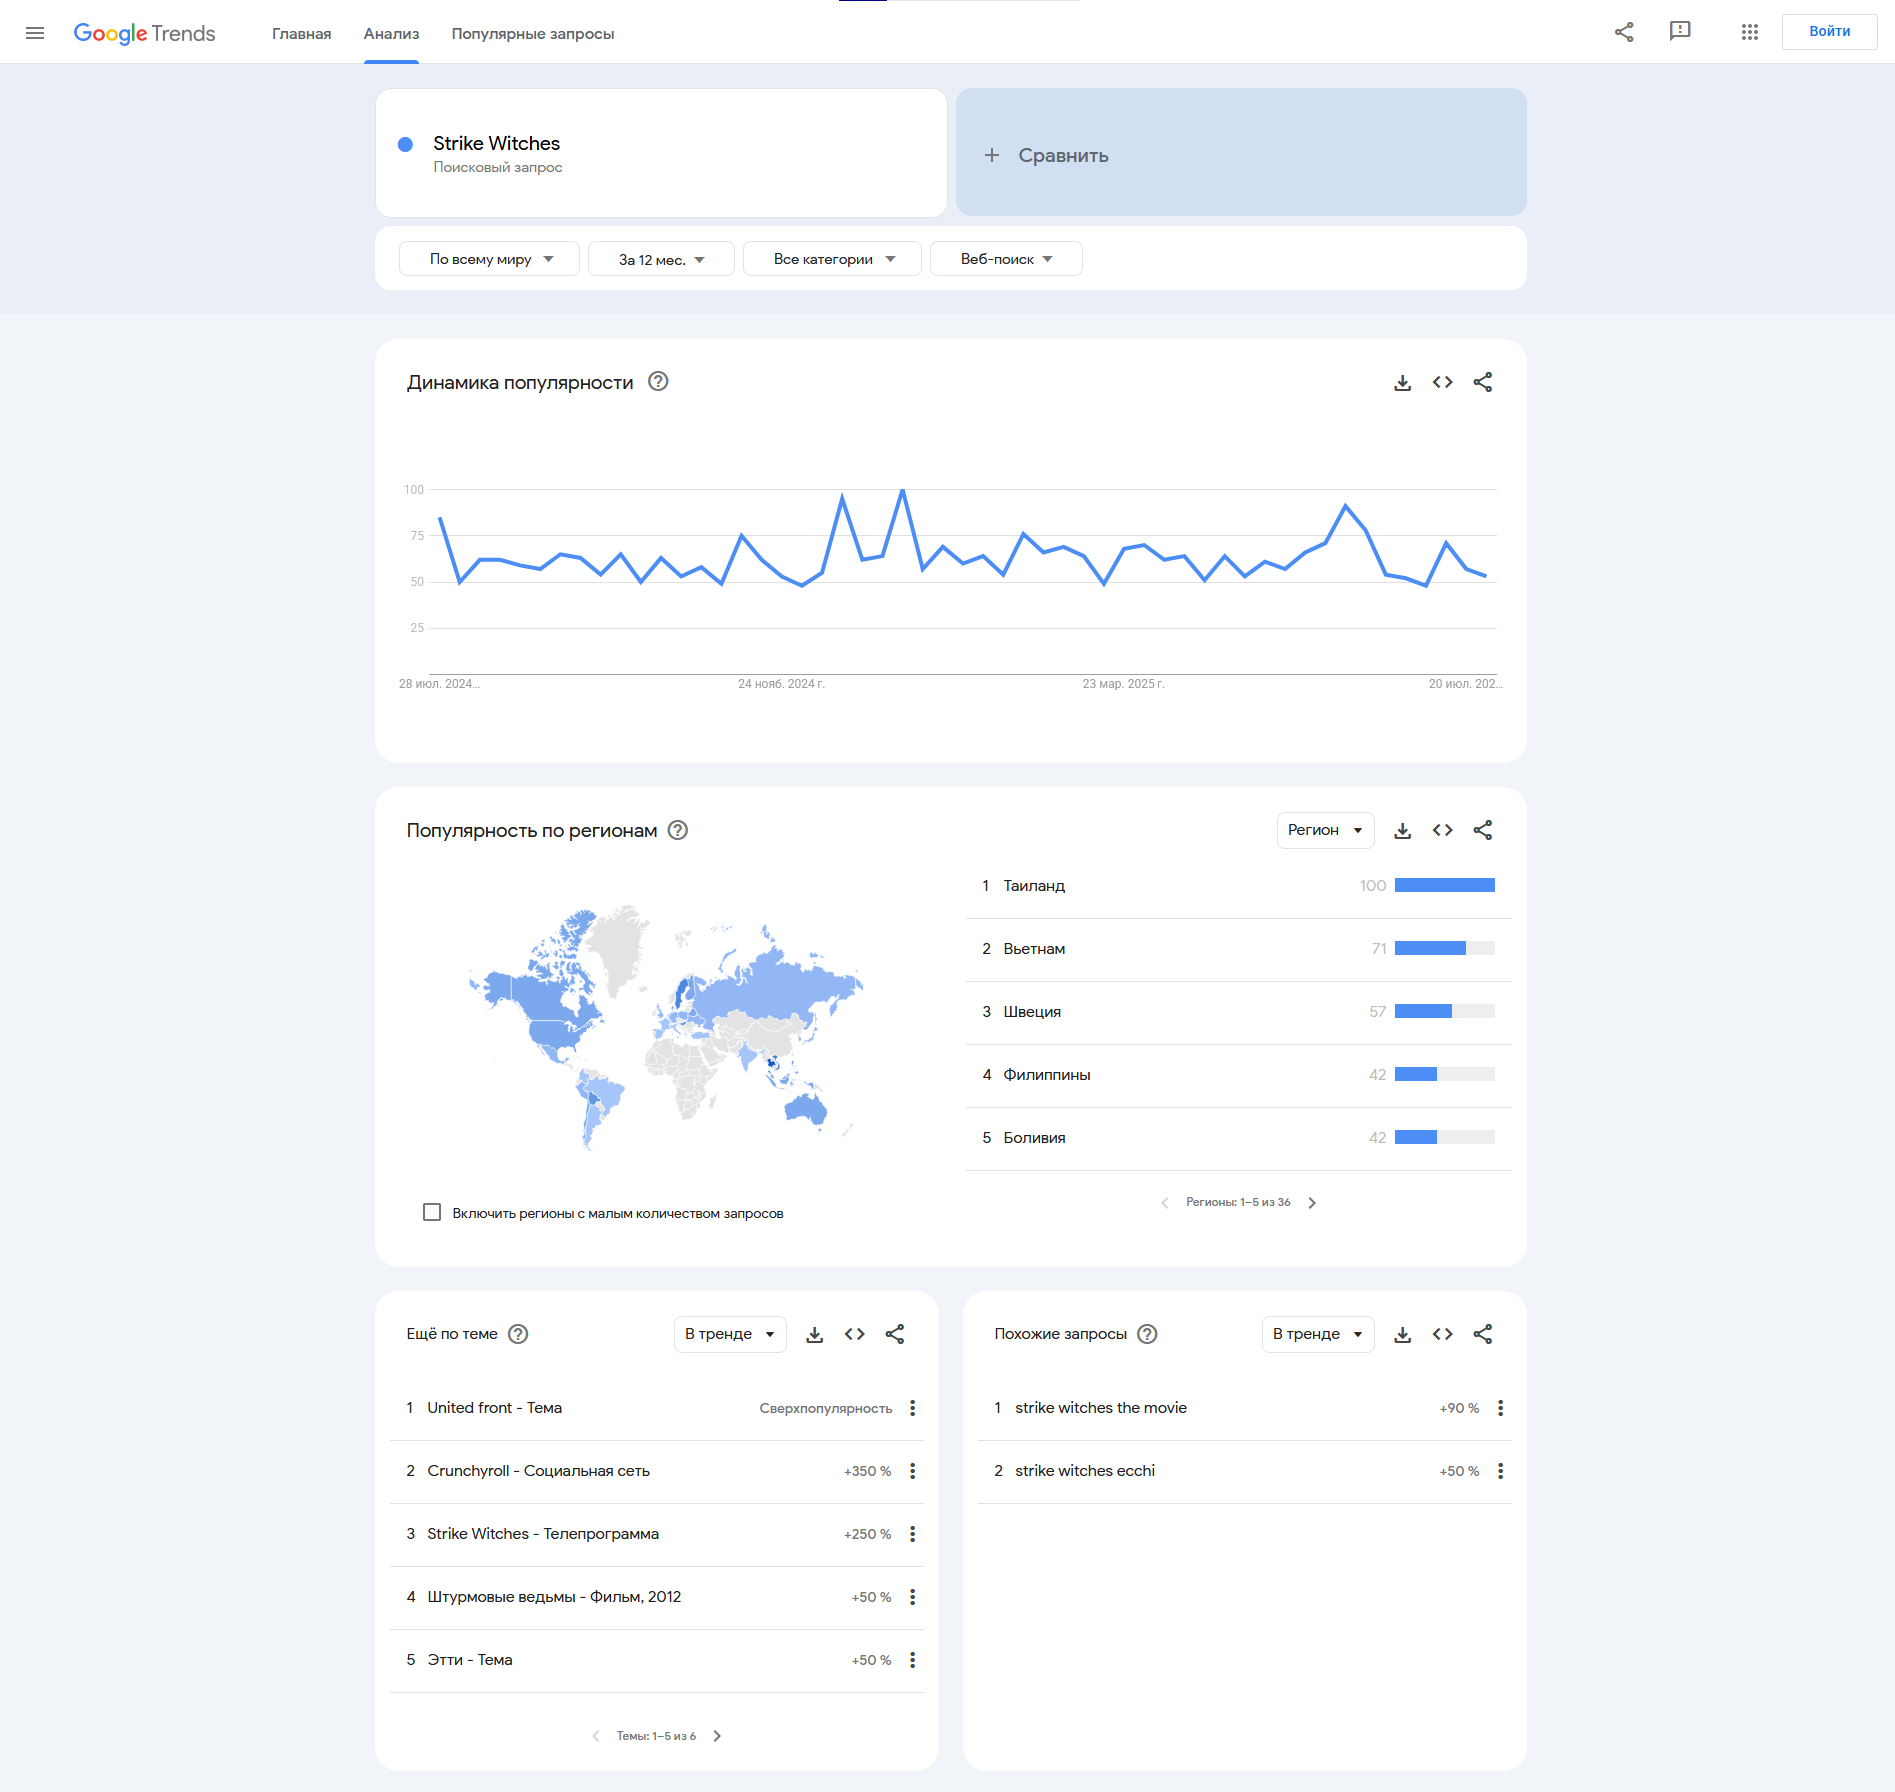Open more options for Штурмовые ведьмы row

point(913,1597)
